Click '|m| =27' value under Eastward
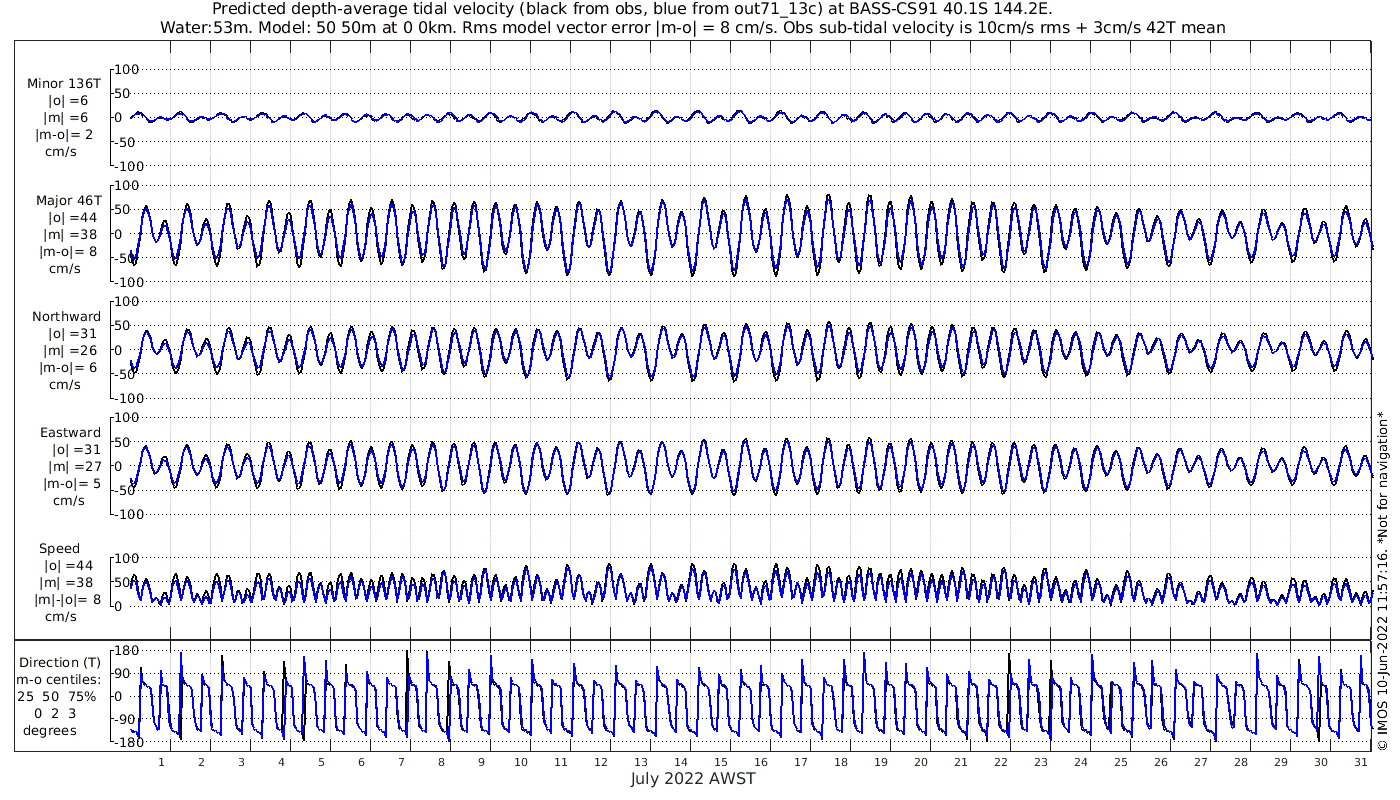The height and width of the screenshot is (800, 1400). (x=70, y=467)
